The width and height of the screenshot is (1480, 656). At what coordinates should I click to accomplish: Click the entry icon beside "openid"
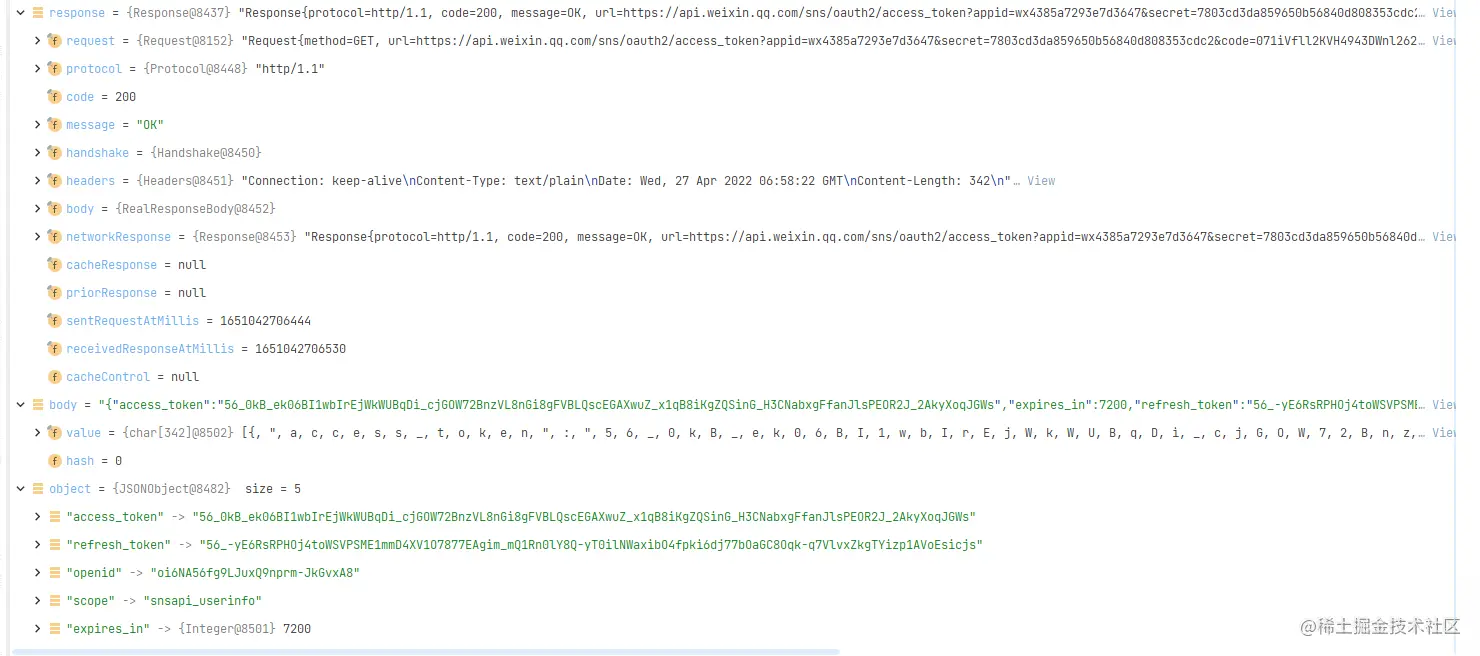tap(54, 573)
